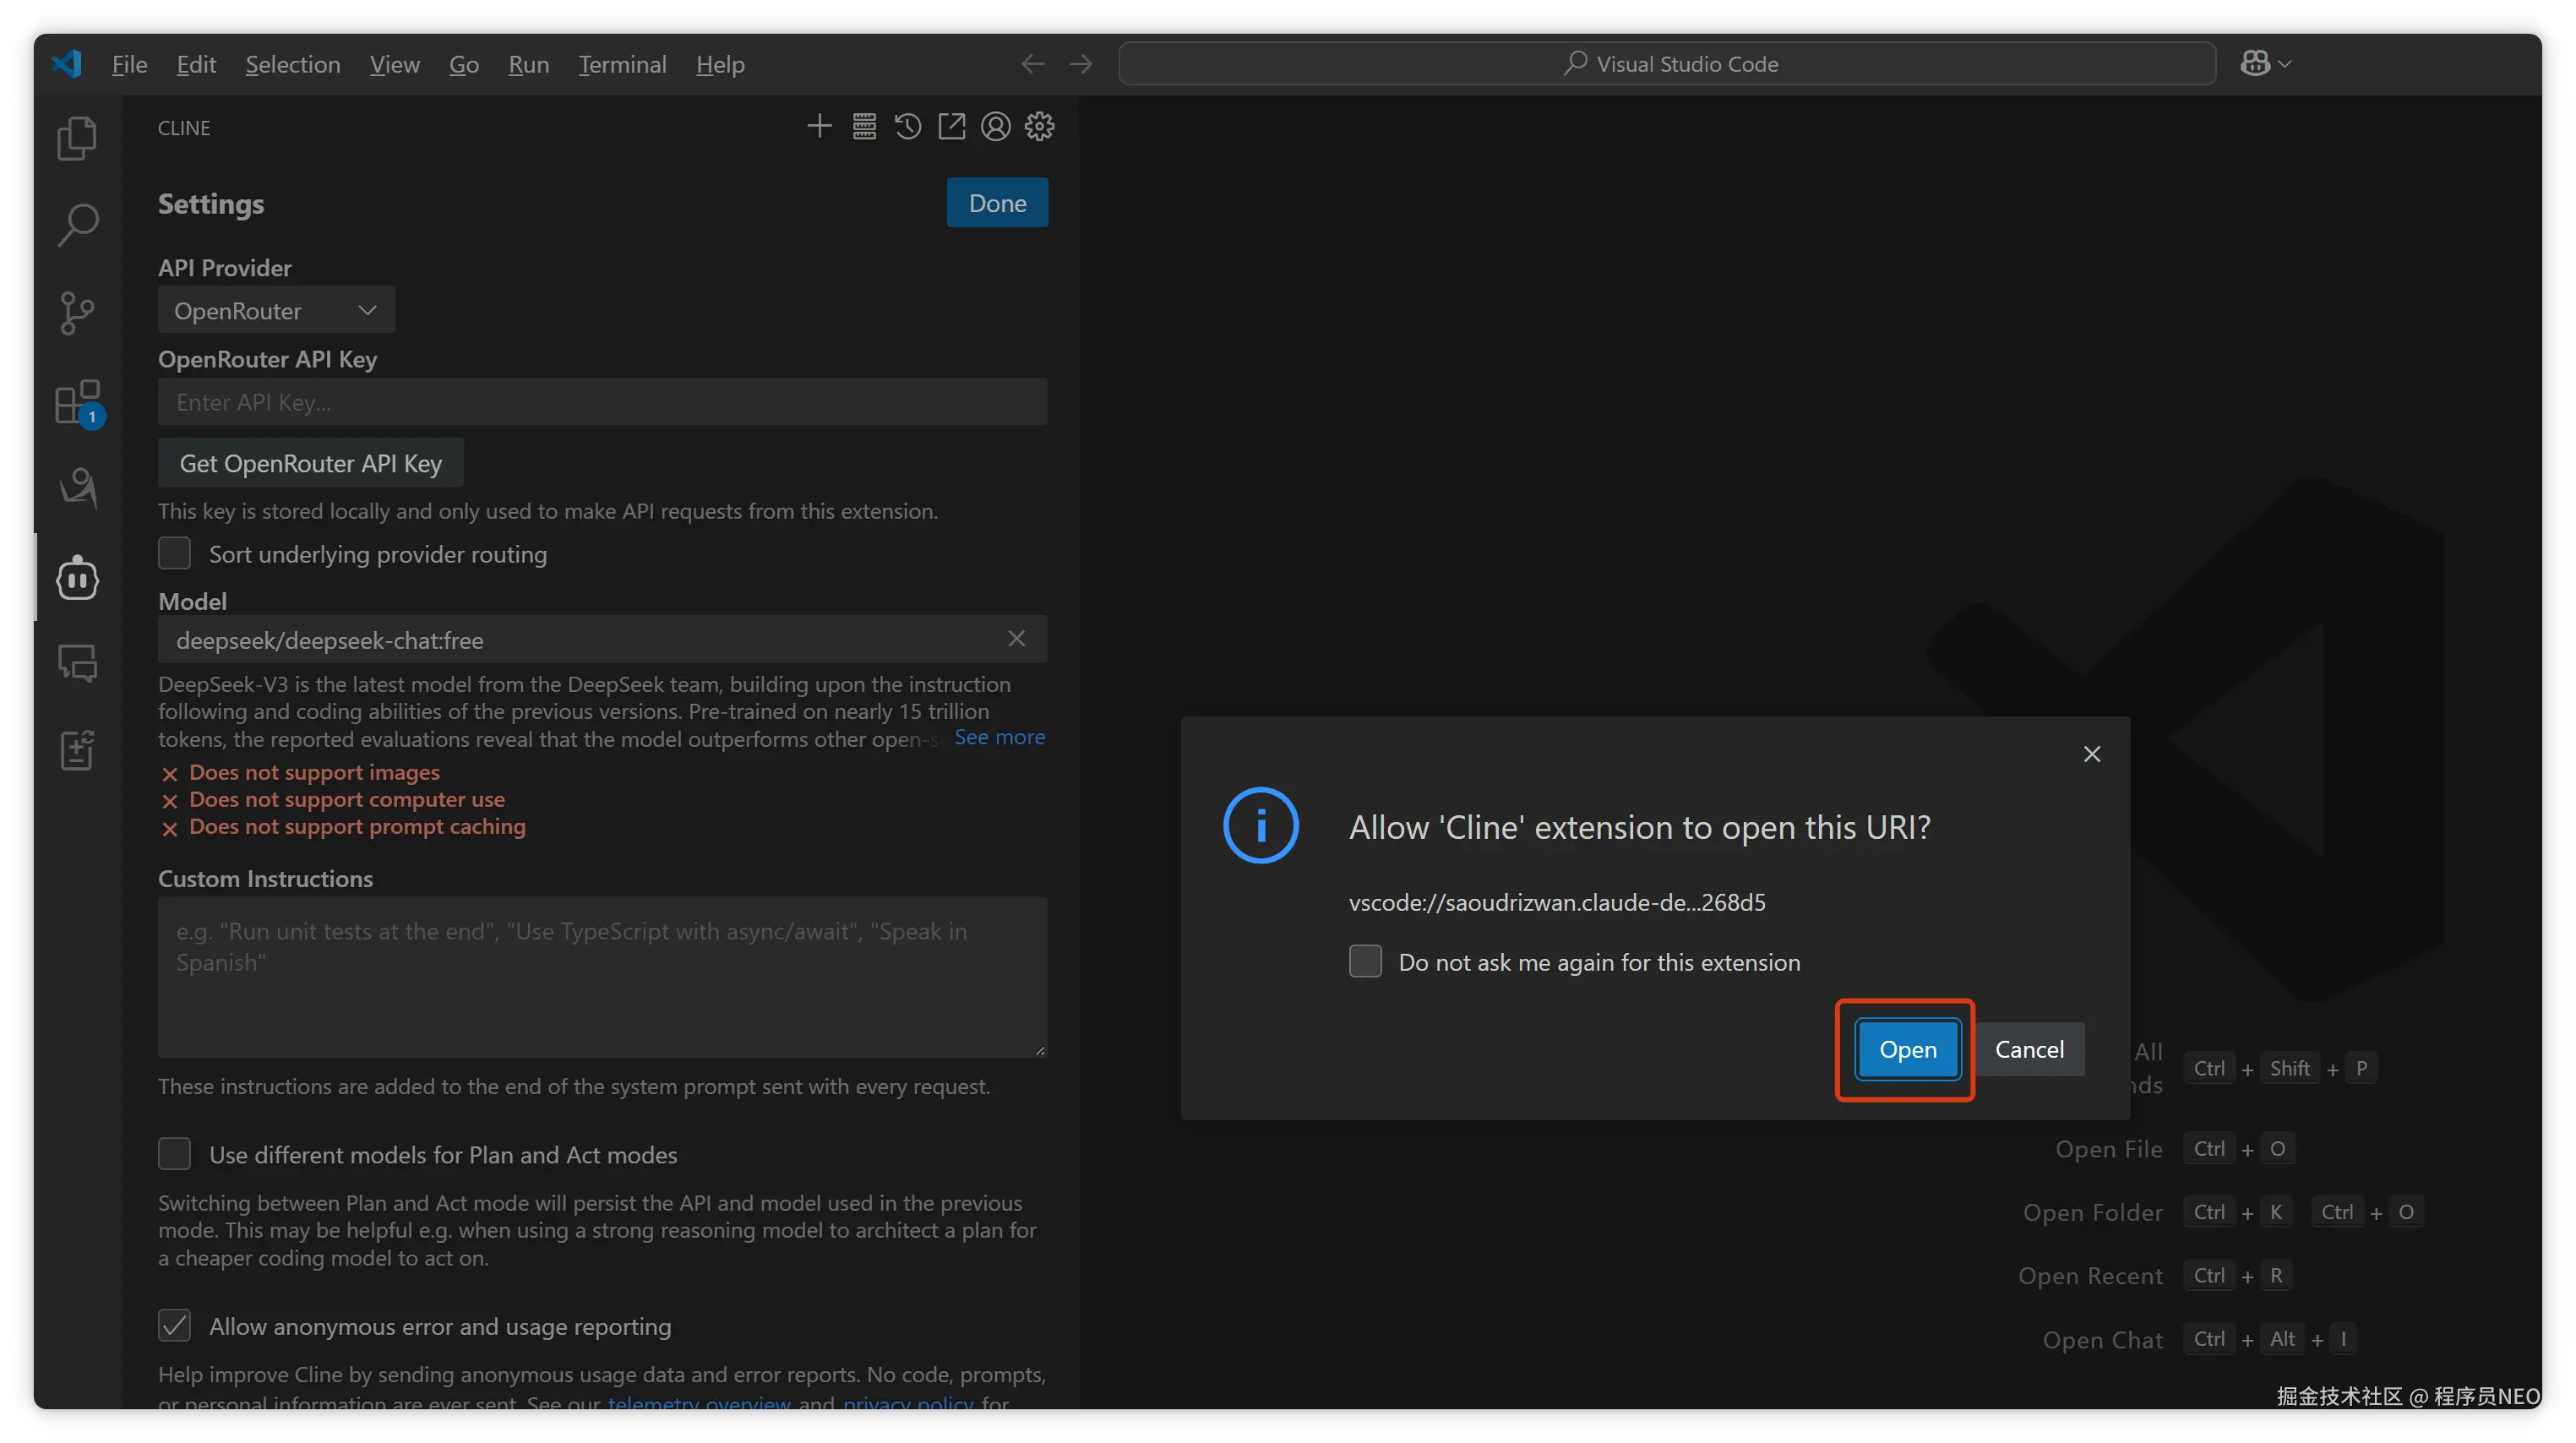This screenshot has height=1443, width=2576.
Task: Click the OpenRouter API Key input field
Action: (x=602, y=402)
